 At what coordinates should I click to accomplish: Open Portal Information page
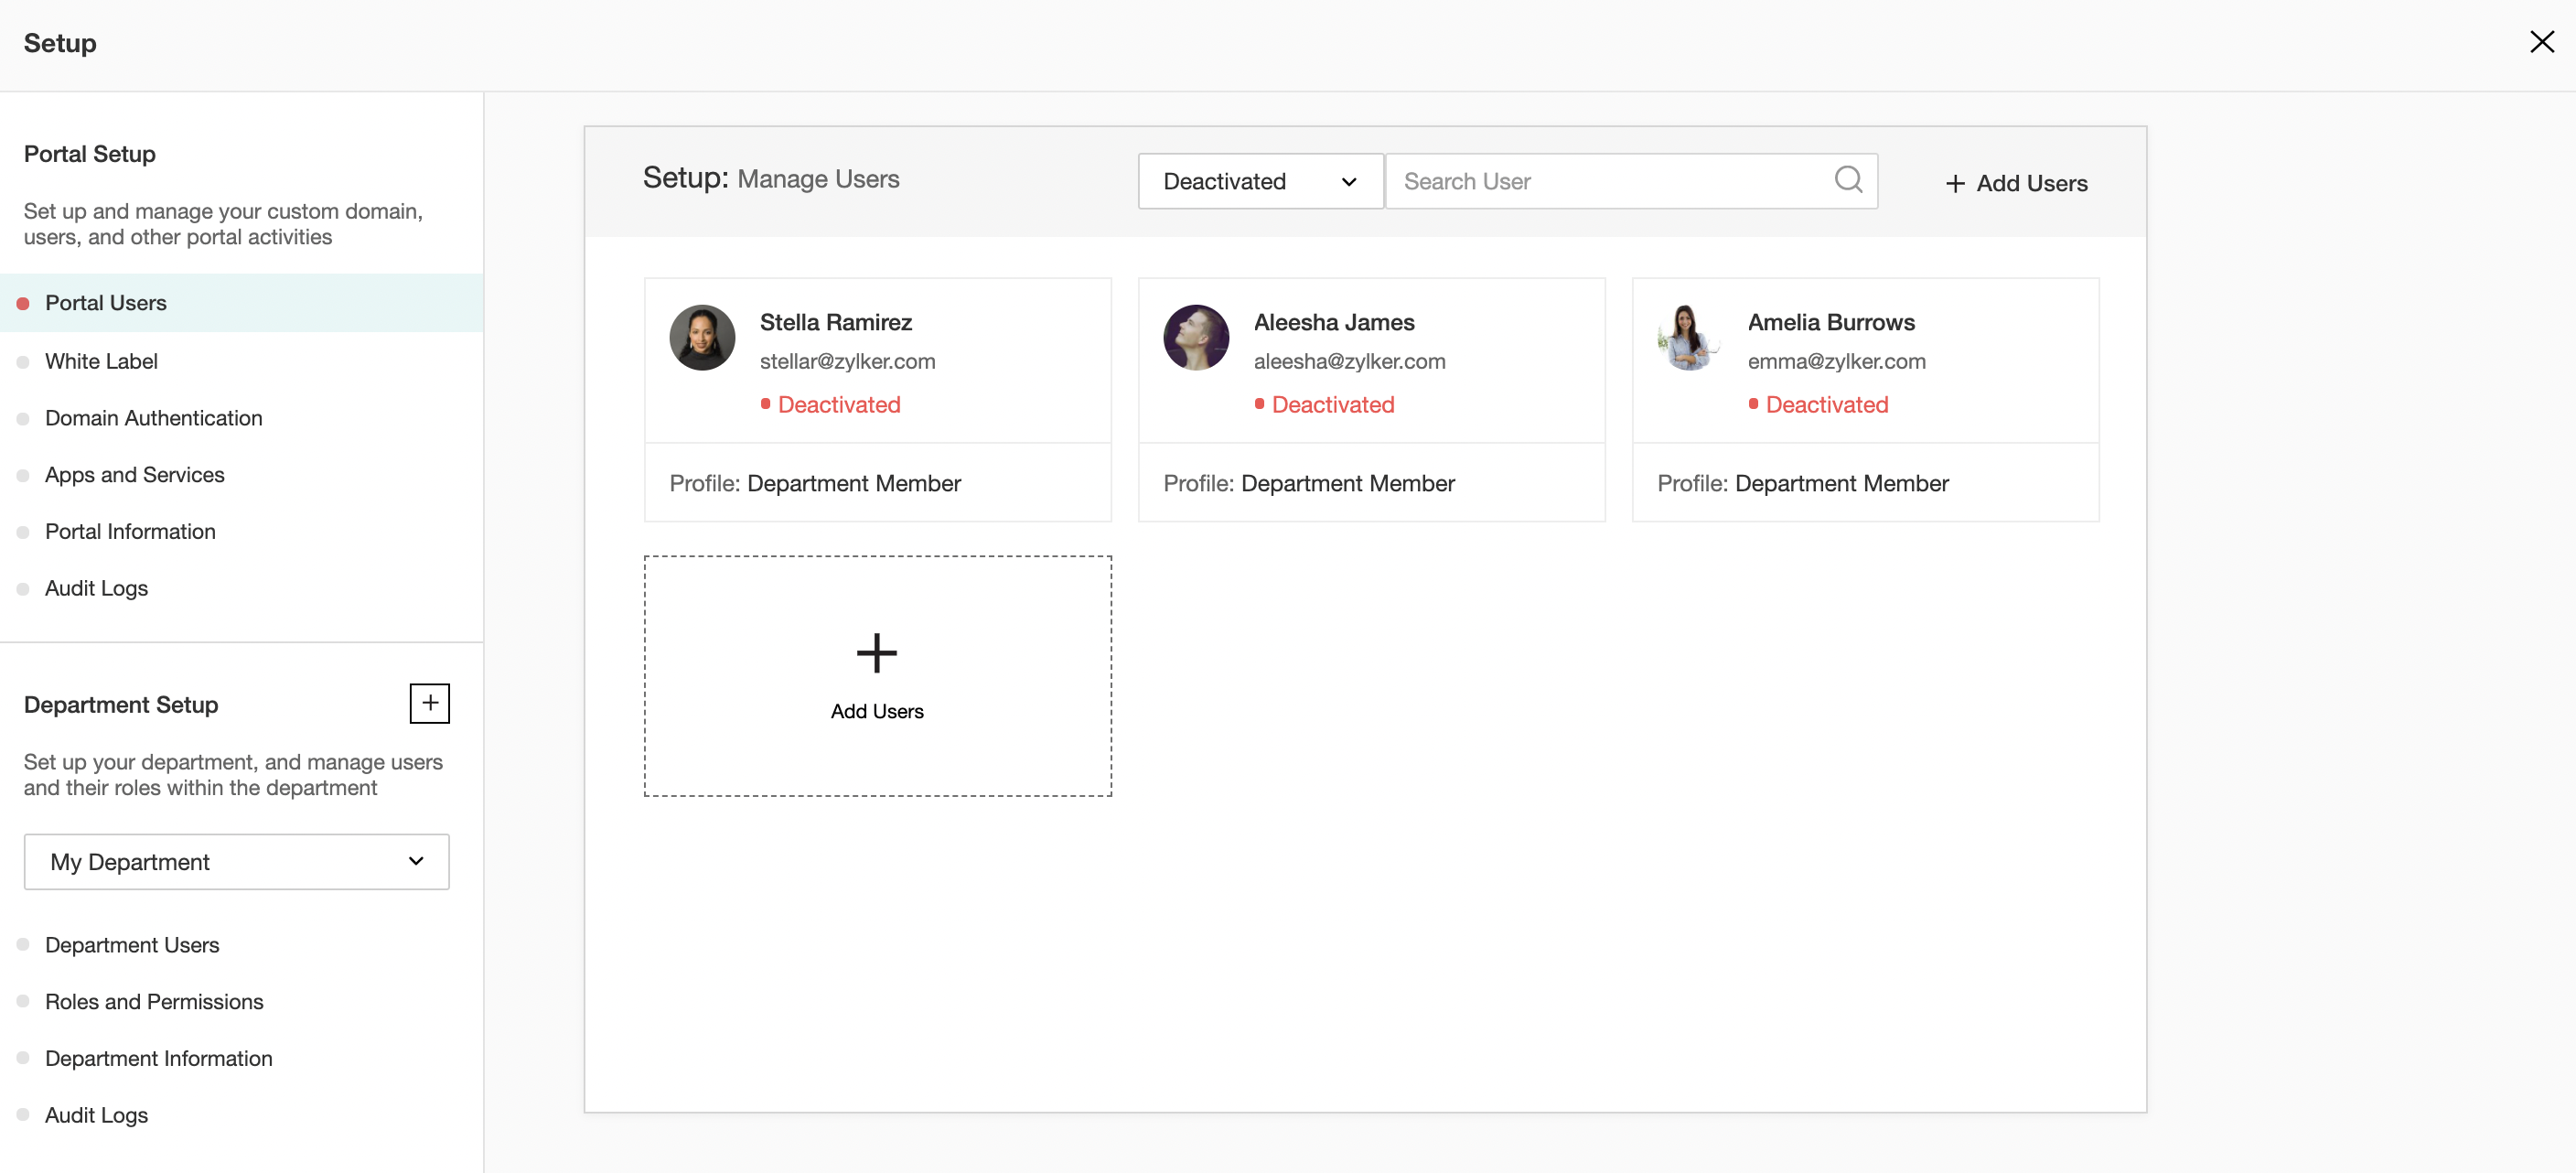tap(130, 532)
